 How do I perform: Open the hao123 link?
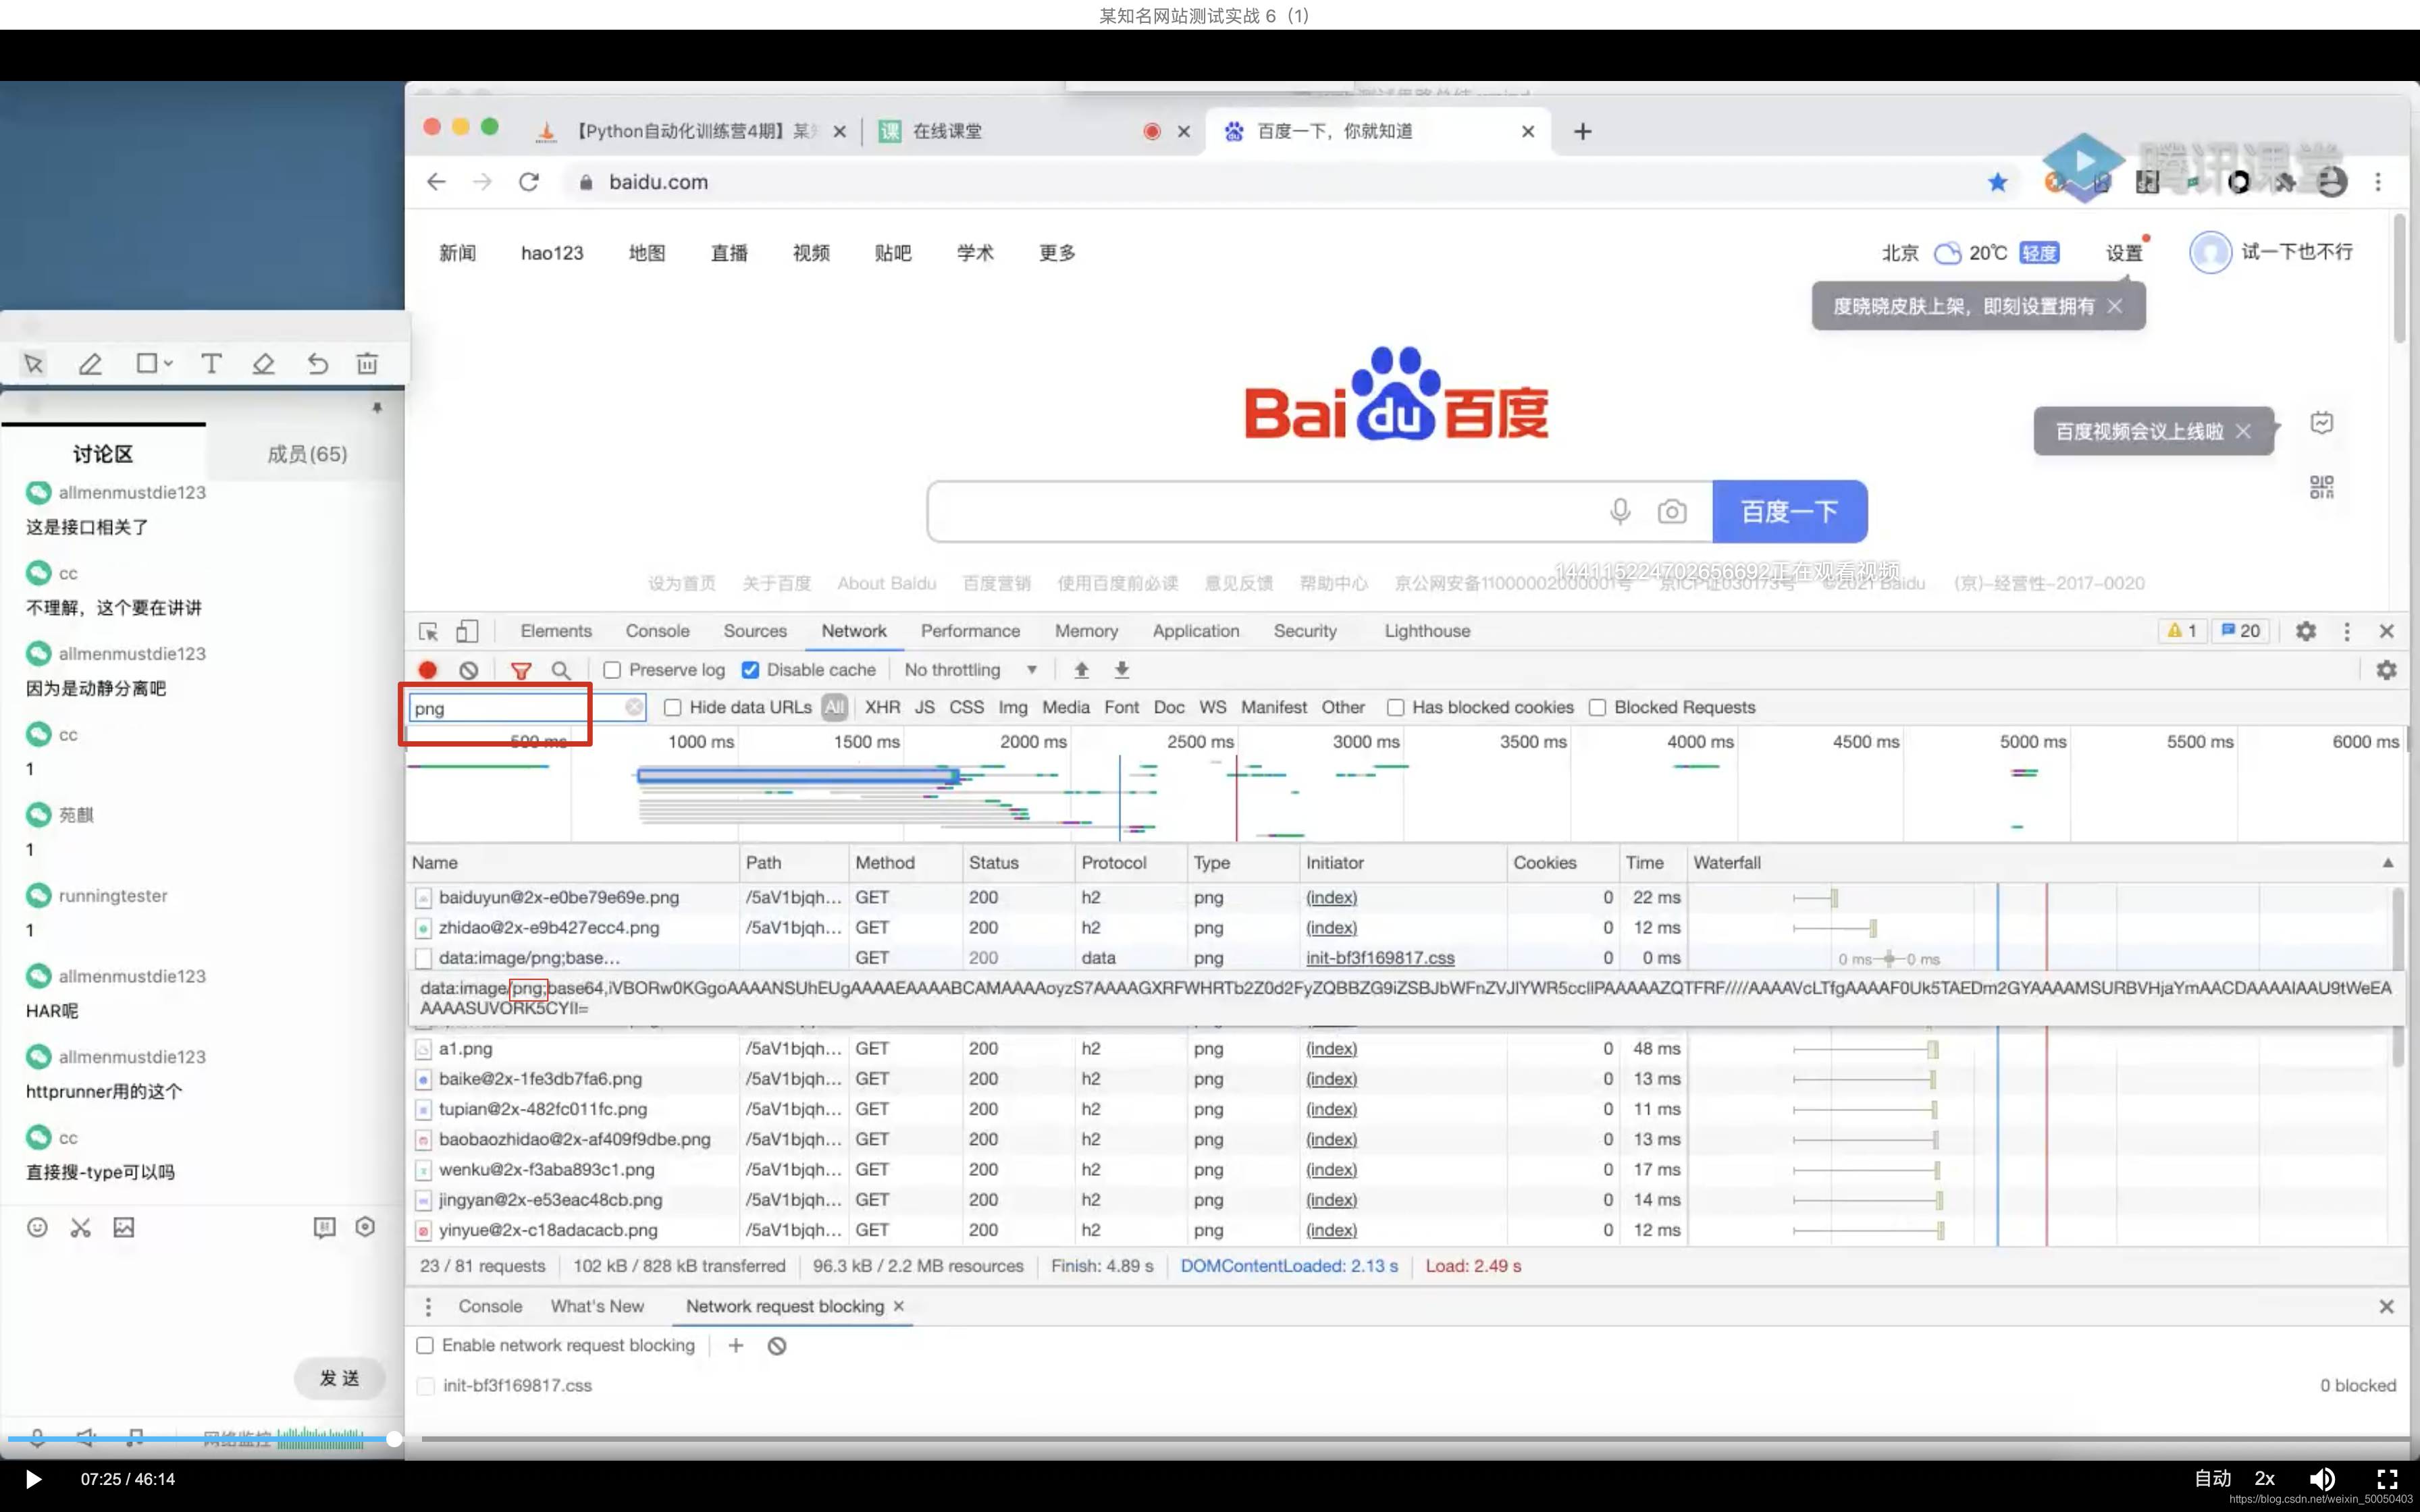tap(552, 253)
